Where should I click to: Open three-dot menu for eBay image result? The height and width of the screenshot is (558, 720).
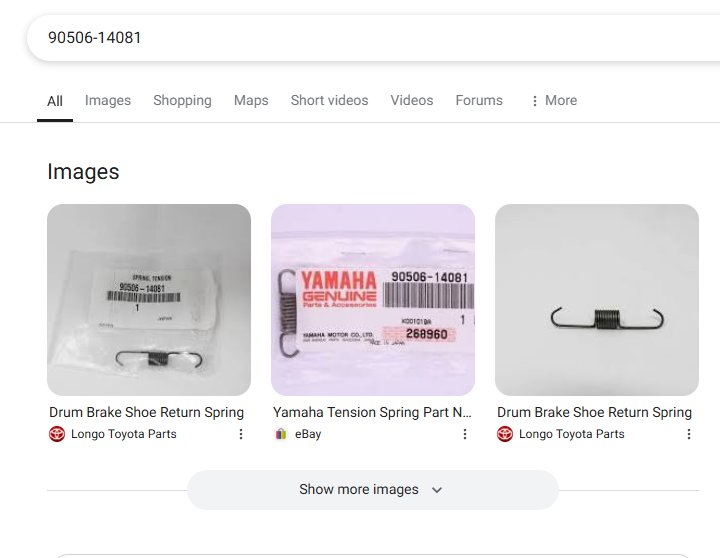[x=465, y=434]
